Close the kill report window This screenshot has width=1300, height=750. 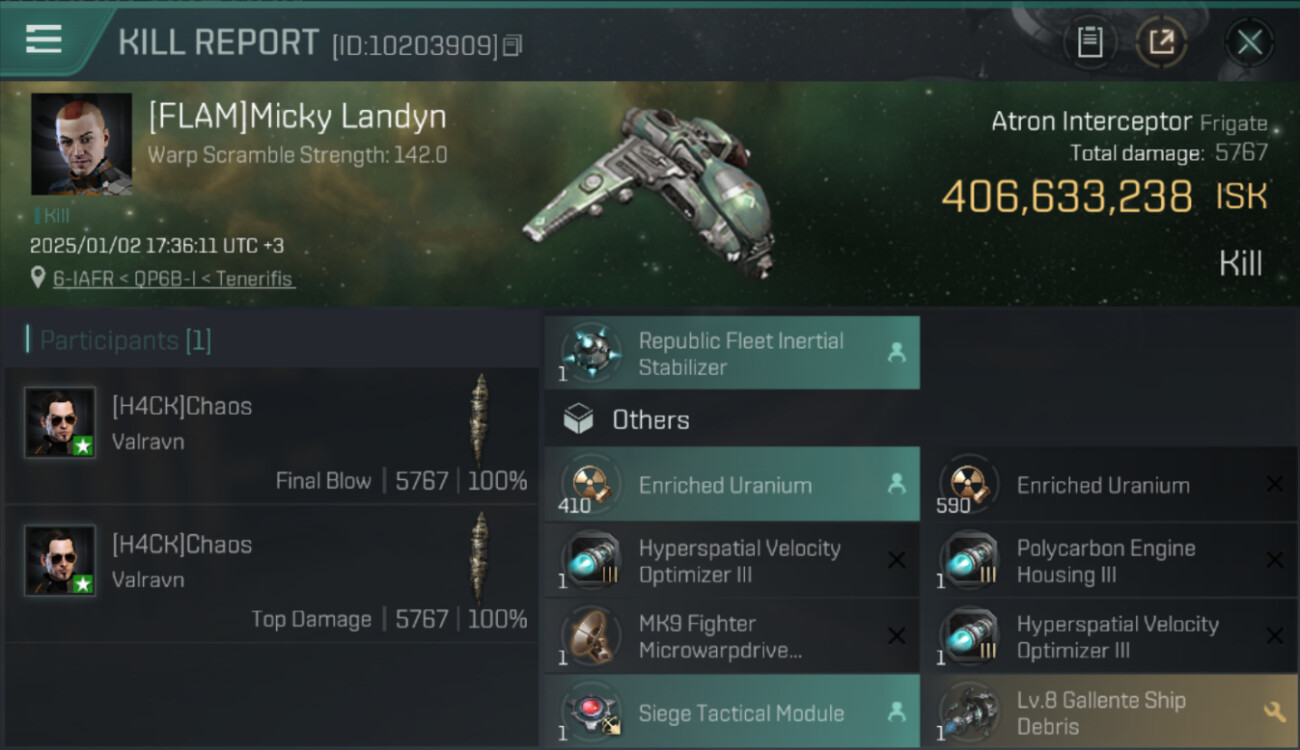pos(1249,42)
